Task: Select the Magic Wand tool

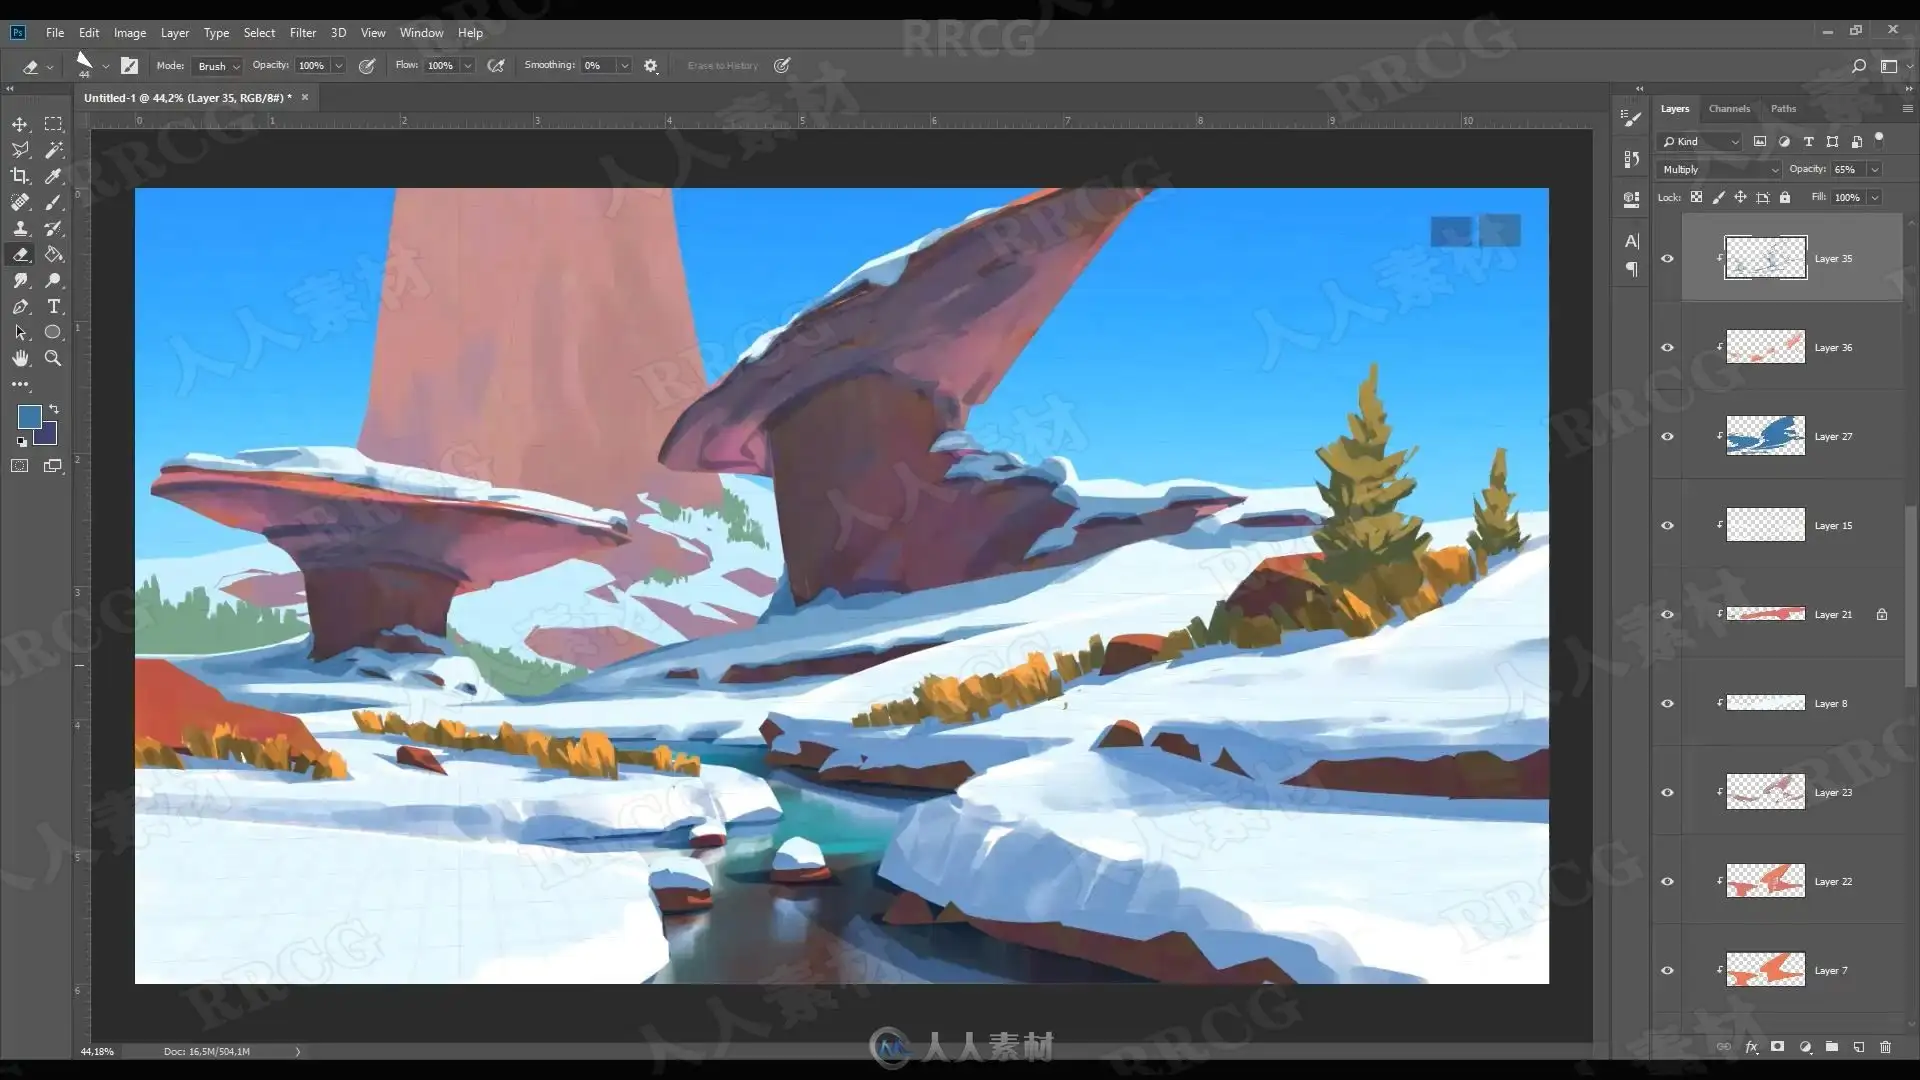Action: click(54, 150)
